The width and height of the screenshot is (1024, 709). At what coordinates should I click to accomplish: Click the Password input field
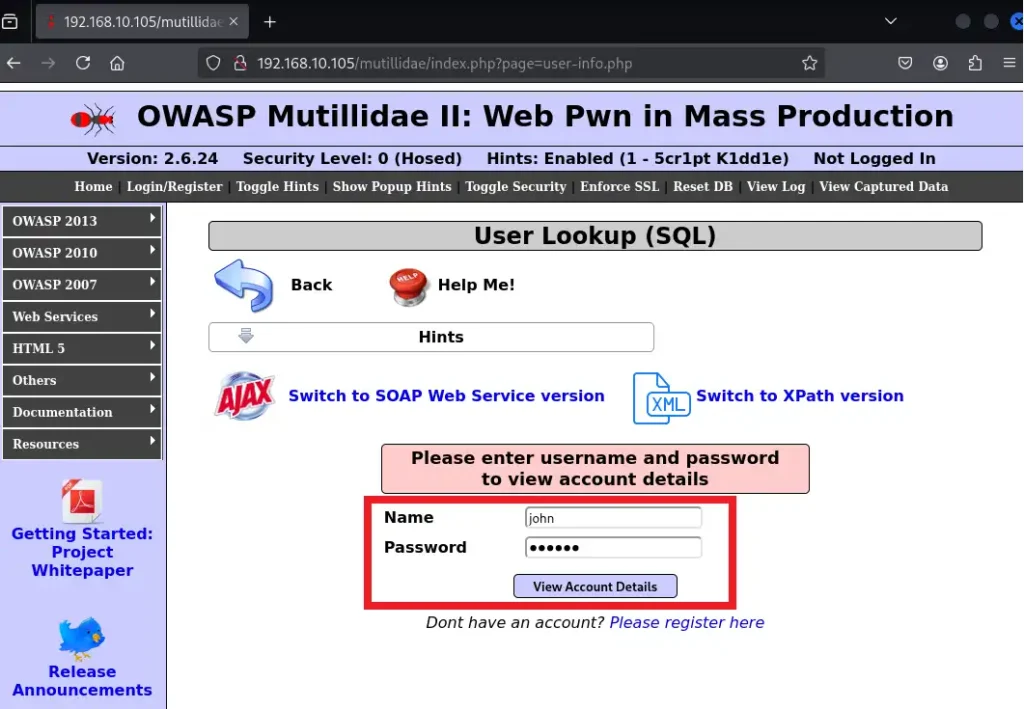pyautogui.click(x=613, y=547)
